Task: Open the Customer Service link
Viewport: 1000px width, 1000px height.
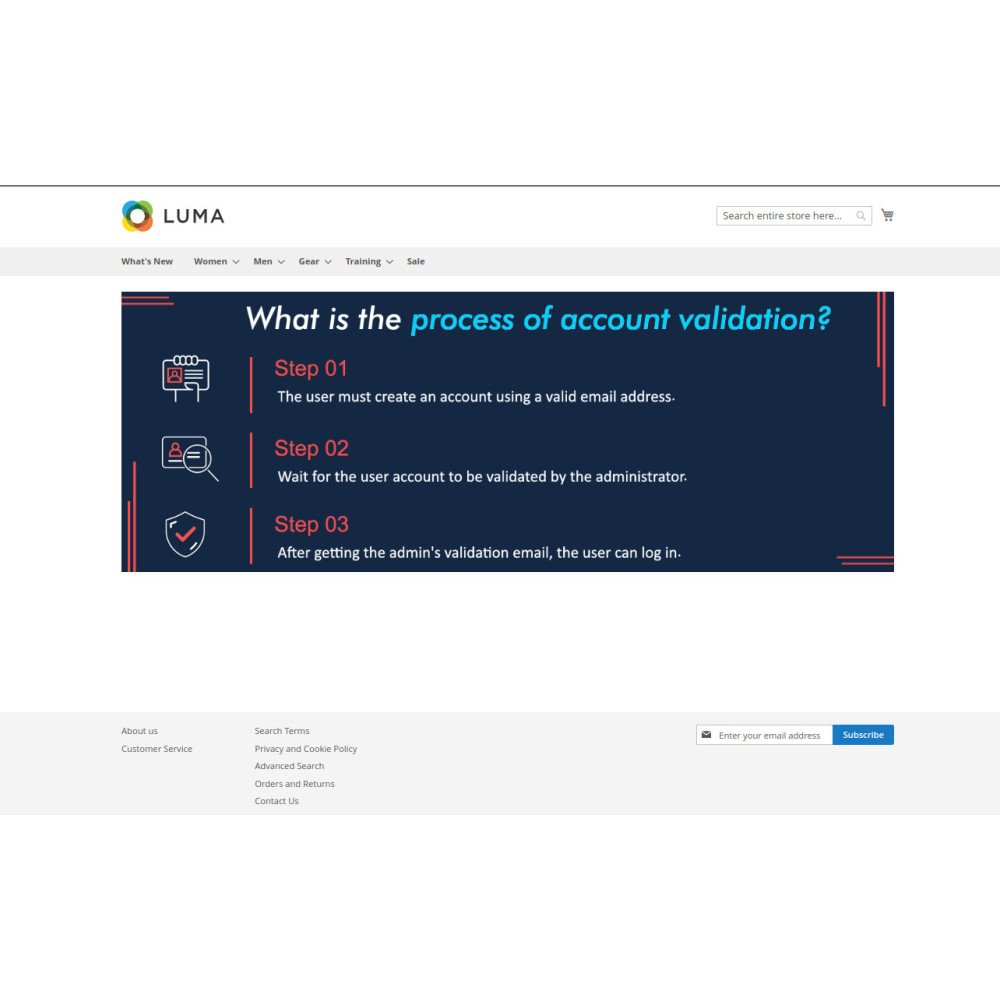Action: (156, 749)
